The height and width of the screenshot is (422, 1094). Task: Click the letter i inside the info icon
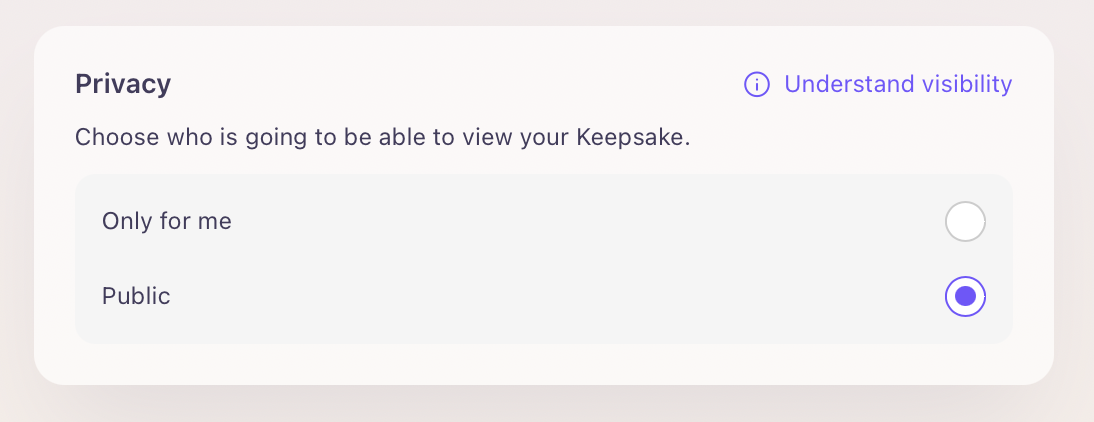coord(757,85)
